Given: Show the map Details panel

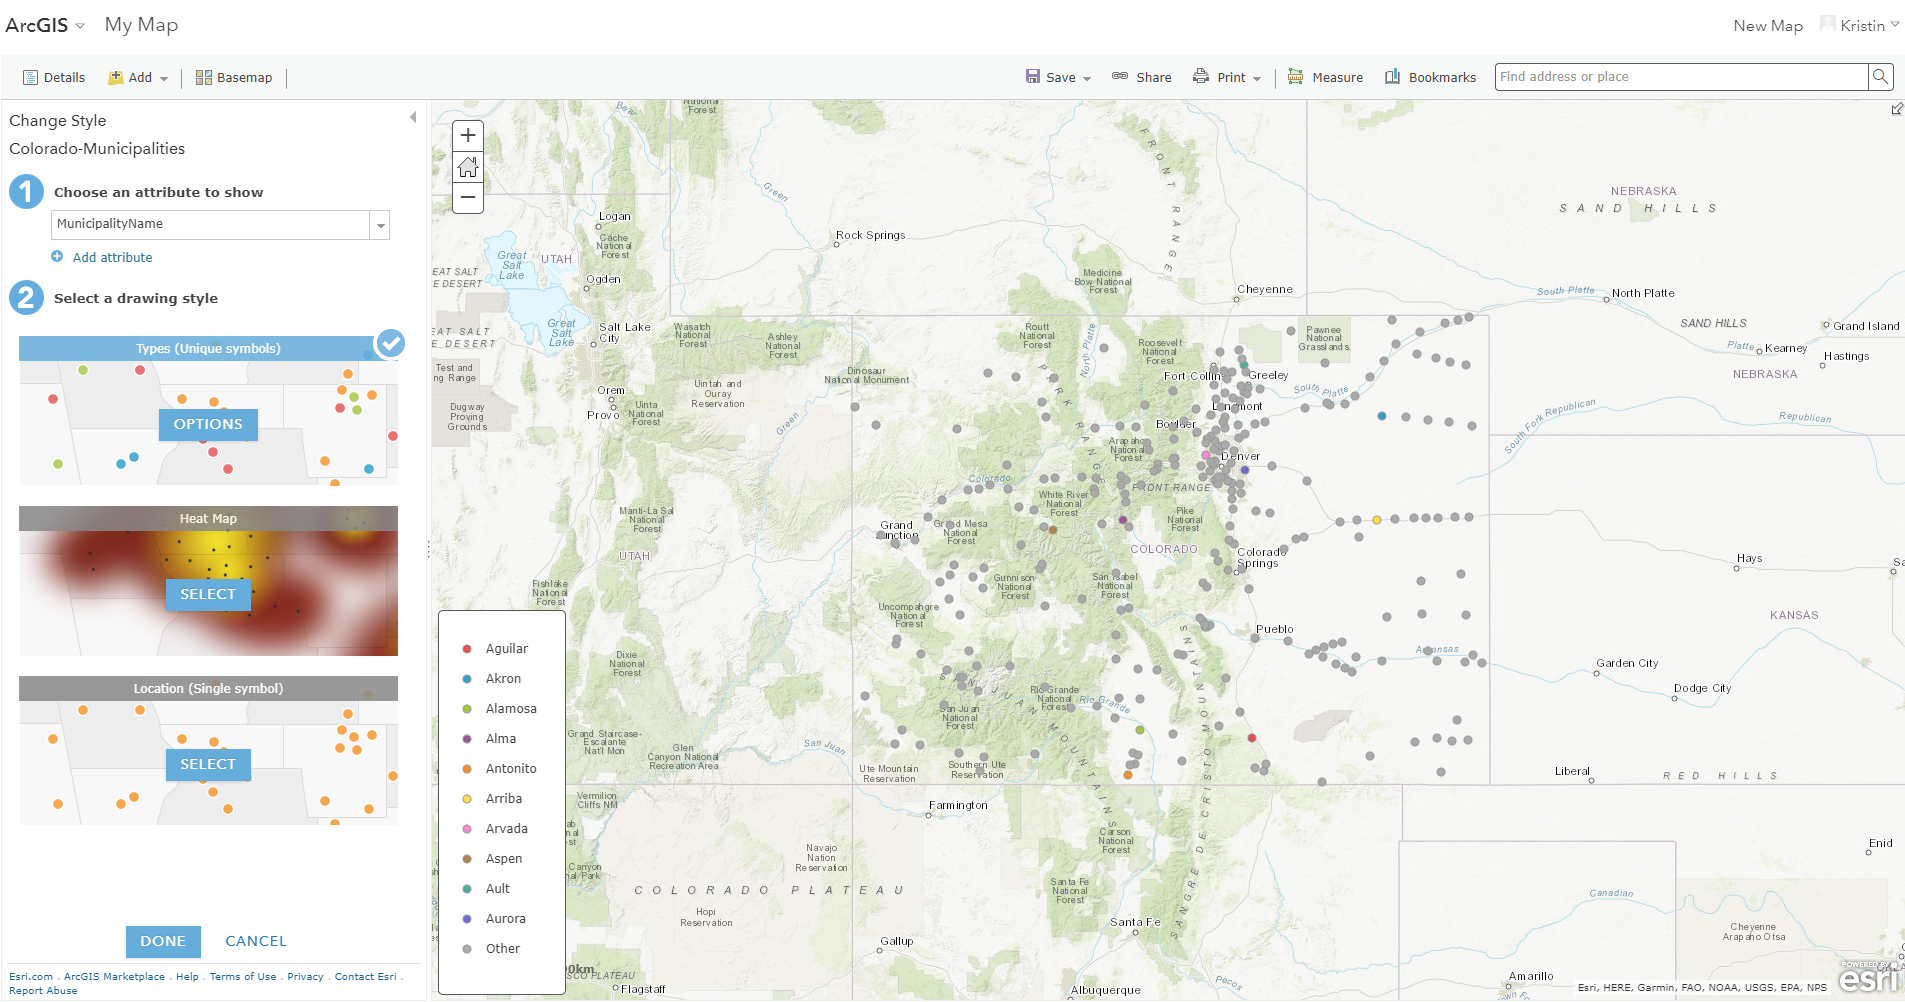Looking at the screenshot, I should pyautogui.click(x=54, y=77).
